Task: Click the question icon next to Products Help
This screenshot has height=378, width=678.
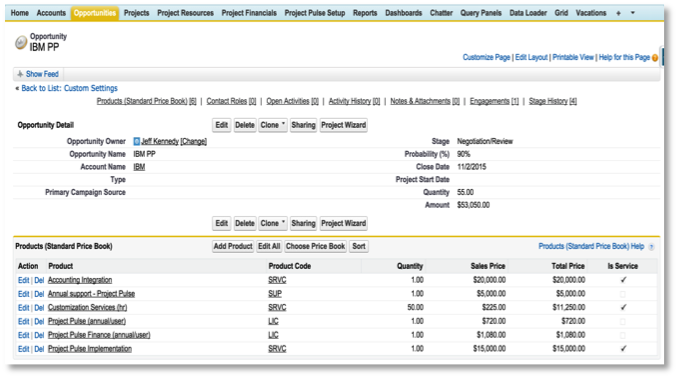Action: pyautogui.click(x=652, y=247)
